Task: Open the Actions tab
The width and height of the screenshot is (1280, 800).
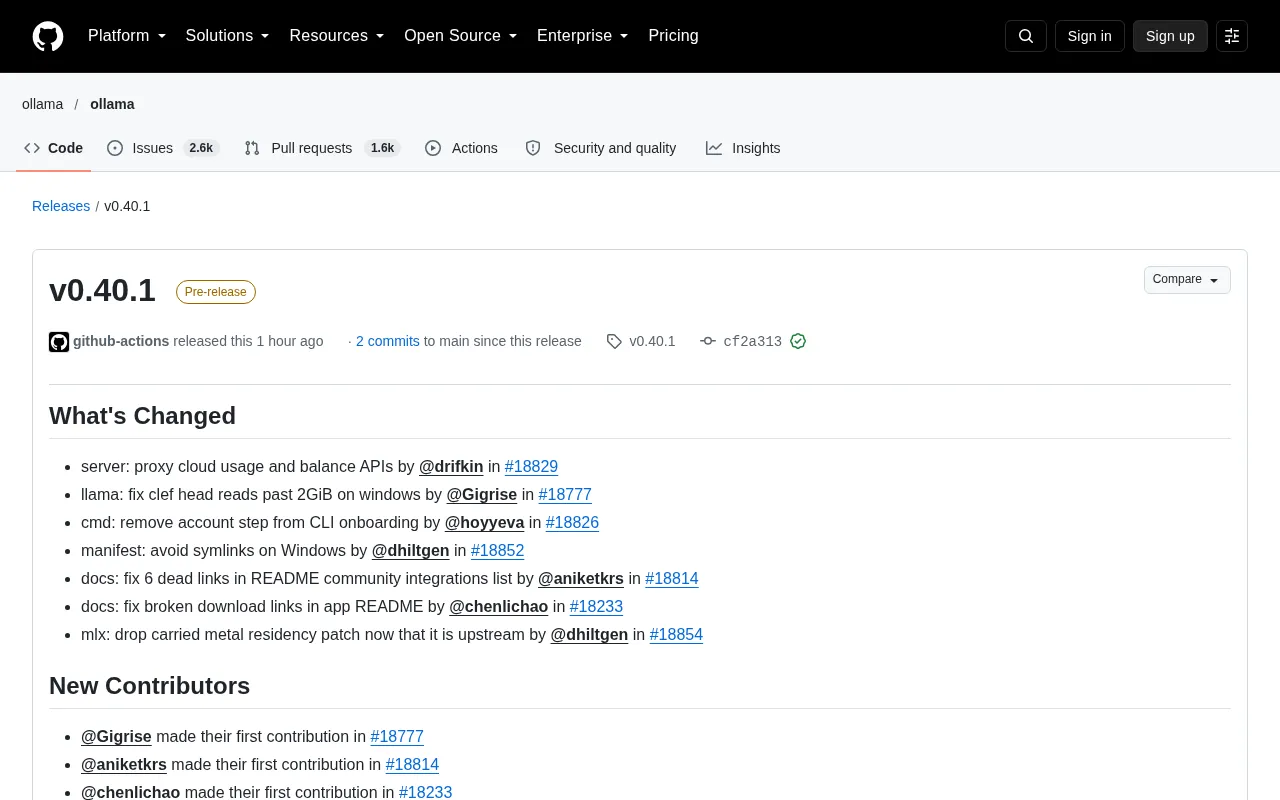Action: coord(461,148)
